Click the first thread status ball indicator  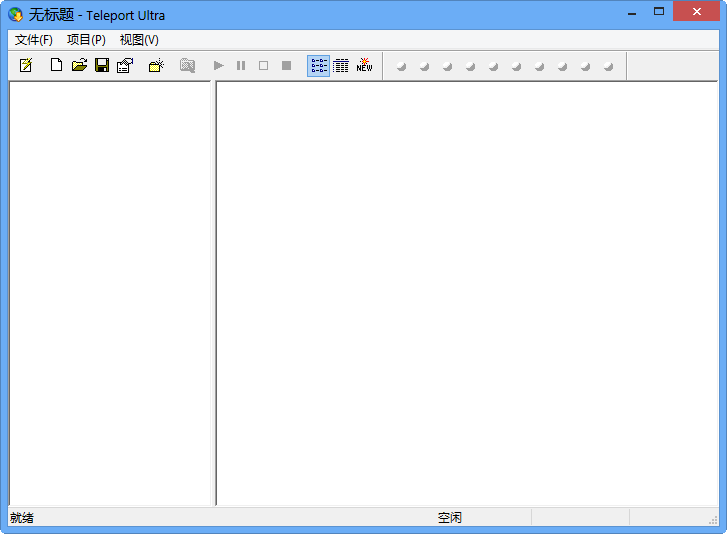pos(402,67)
